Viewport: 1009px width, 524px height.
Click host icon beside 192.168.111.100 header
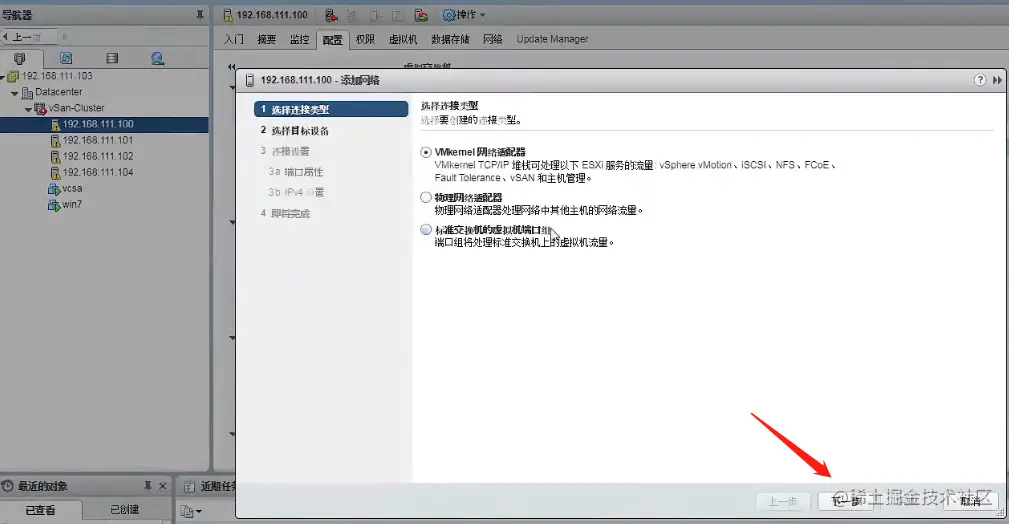(x=228, y=15)
